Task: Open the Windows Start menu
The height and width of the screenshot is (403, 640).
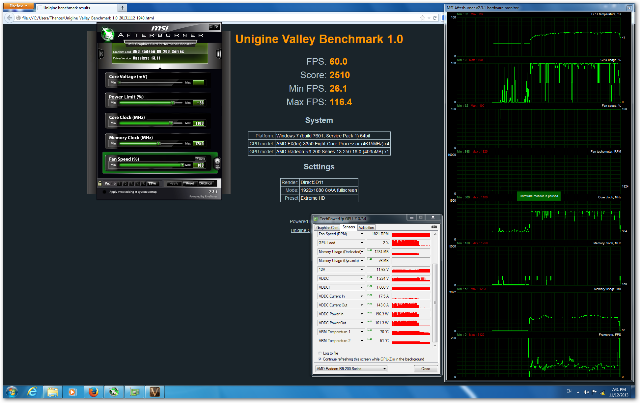Action: (x=11, y=392)
